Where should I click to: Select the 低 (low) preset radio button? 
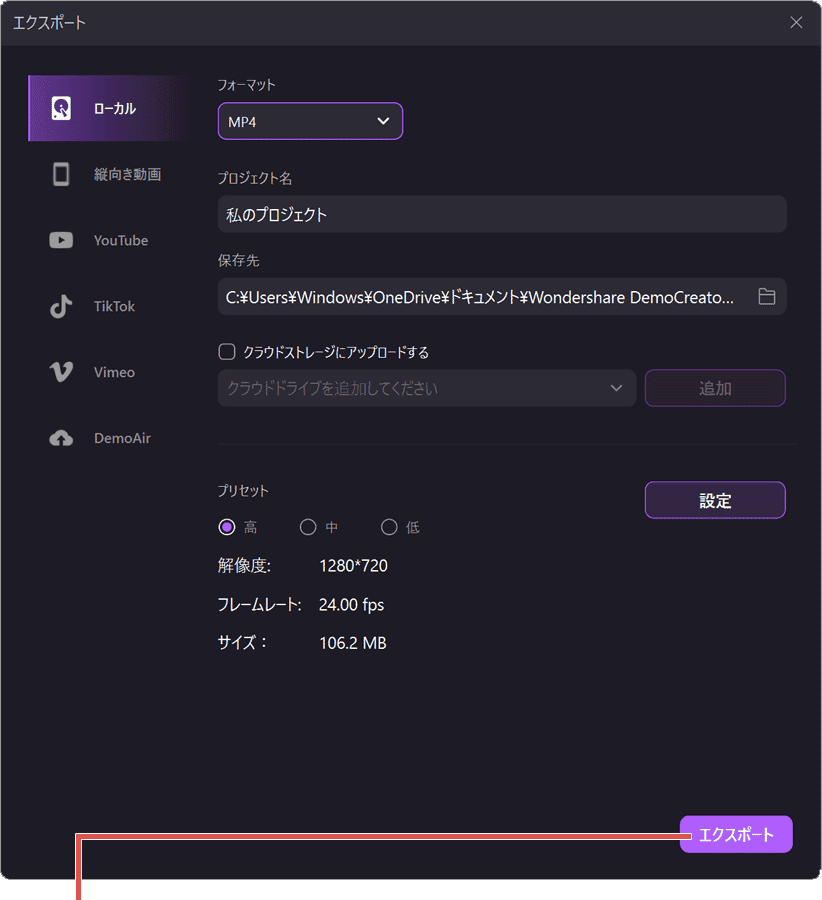click(x=389, y=527)
